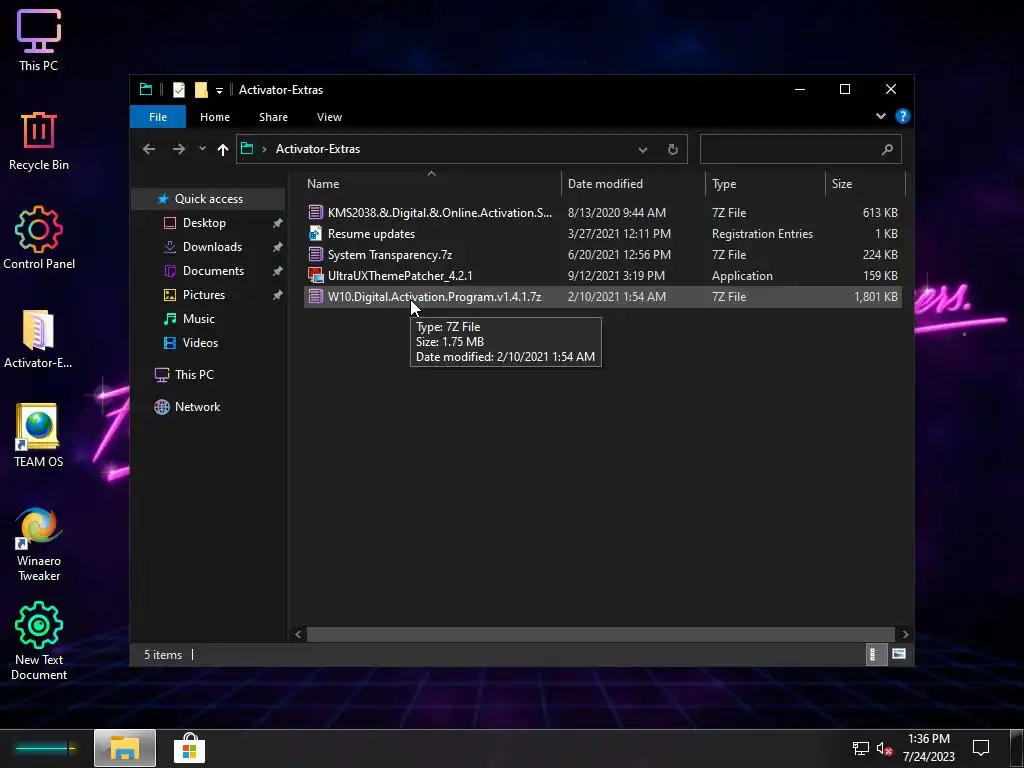Screen dimensions: 1024x768
Task: Open the View ribbon tab
Action: click(x=329, y=117)
